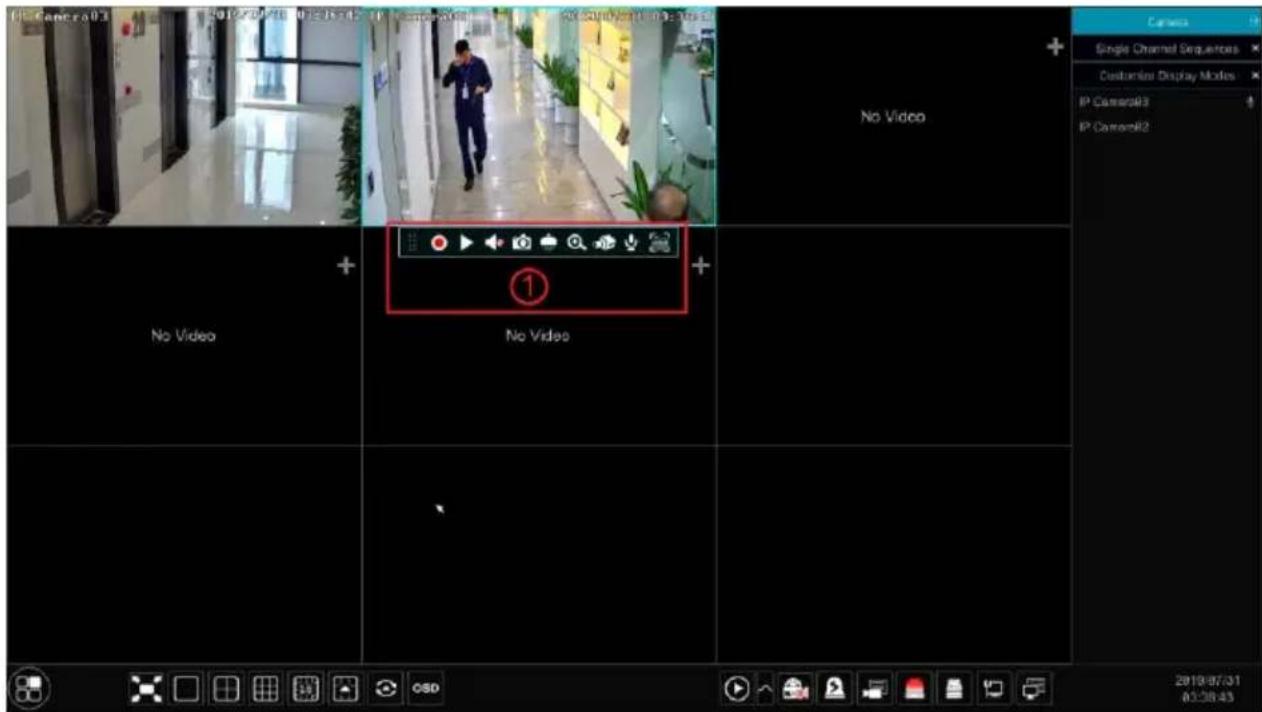Viewport: 1262px width, 712px height.
Task: Select nine-screen grid layout icon
Action: click(265, 687)
